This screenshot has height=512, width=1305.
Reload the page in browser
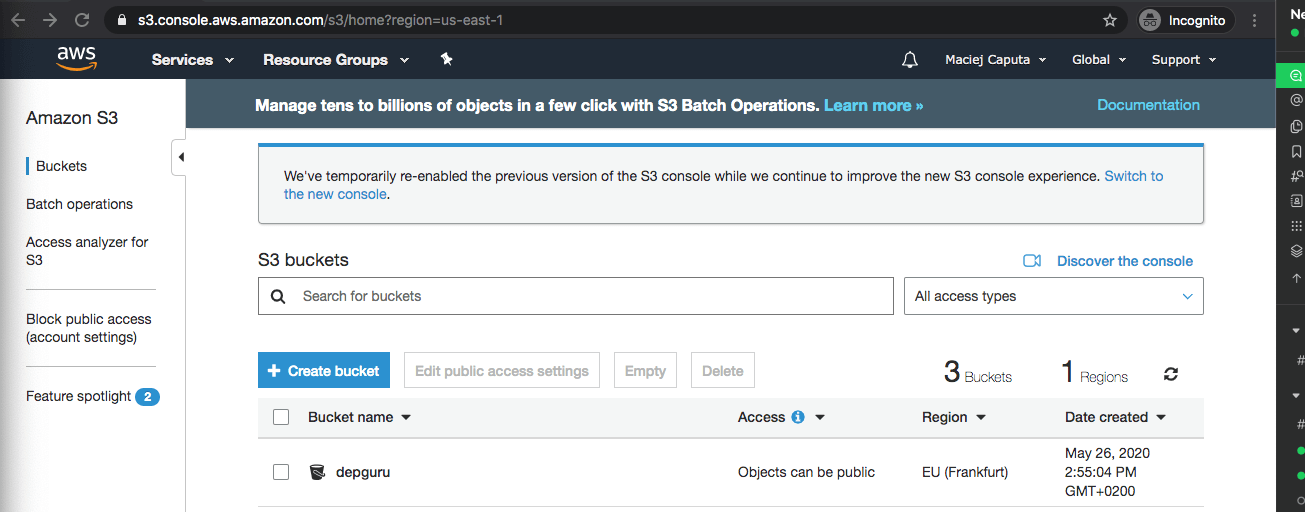82,20
